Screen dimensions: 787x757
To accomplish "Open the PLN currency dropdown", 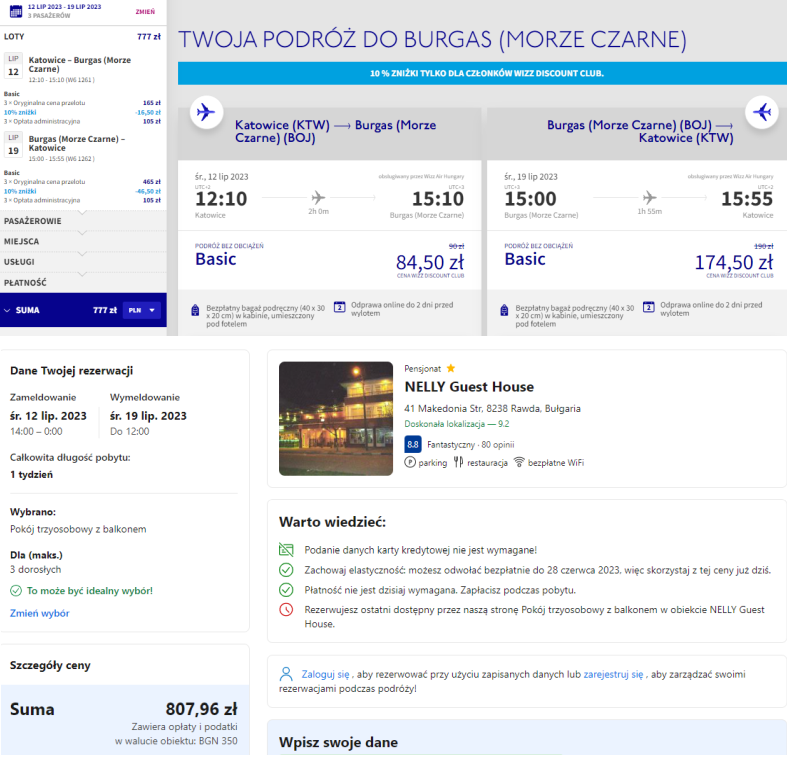I will point(141,310).
